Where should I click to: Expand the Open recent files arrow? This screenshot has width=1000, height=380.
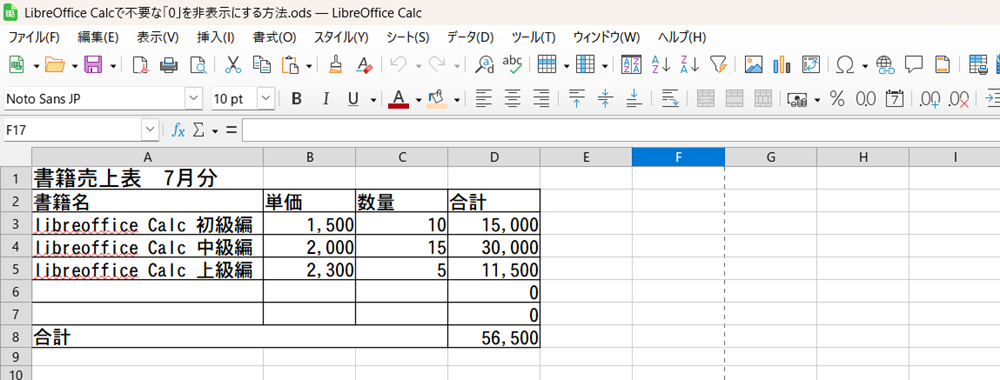(x=75, y=65)
